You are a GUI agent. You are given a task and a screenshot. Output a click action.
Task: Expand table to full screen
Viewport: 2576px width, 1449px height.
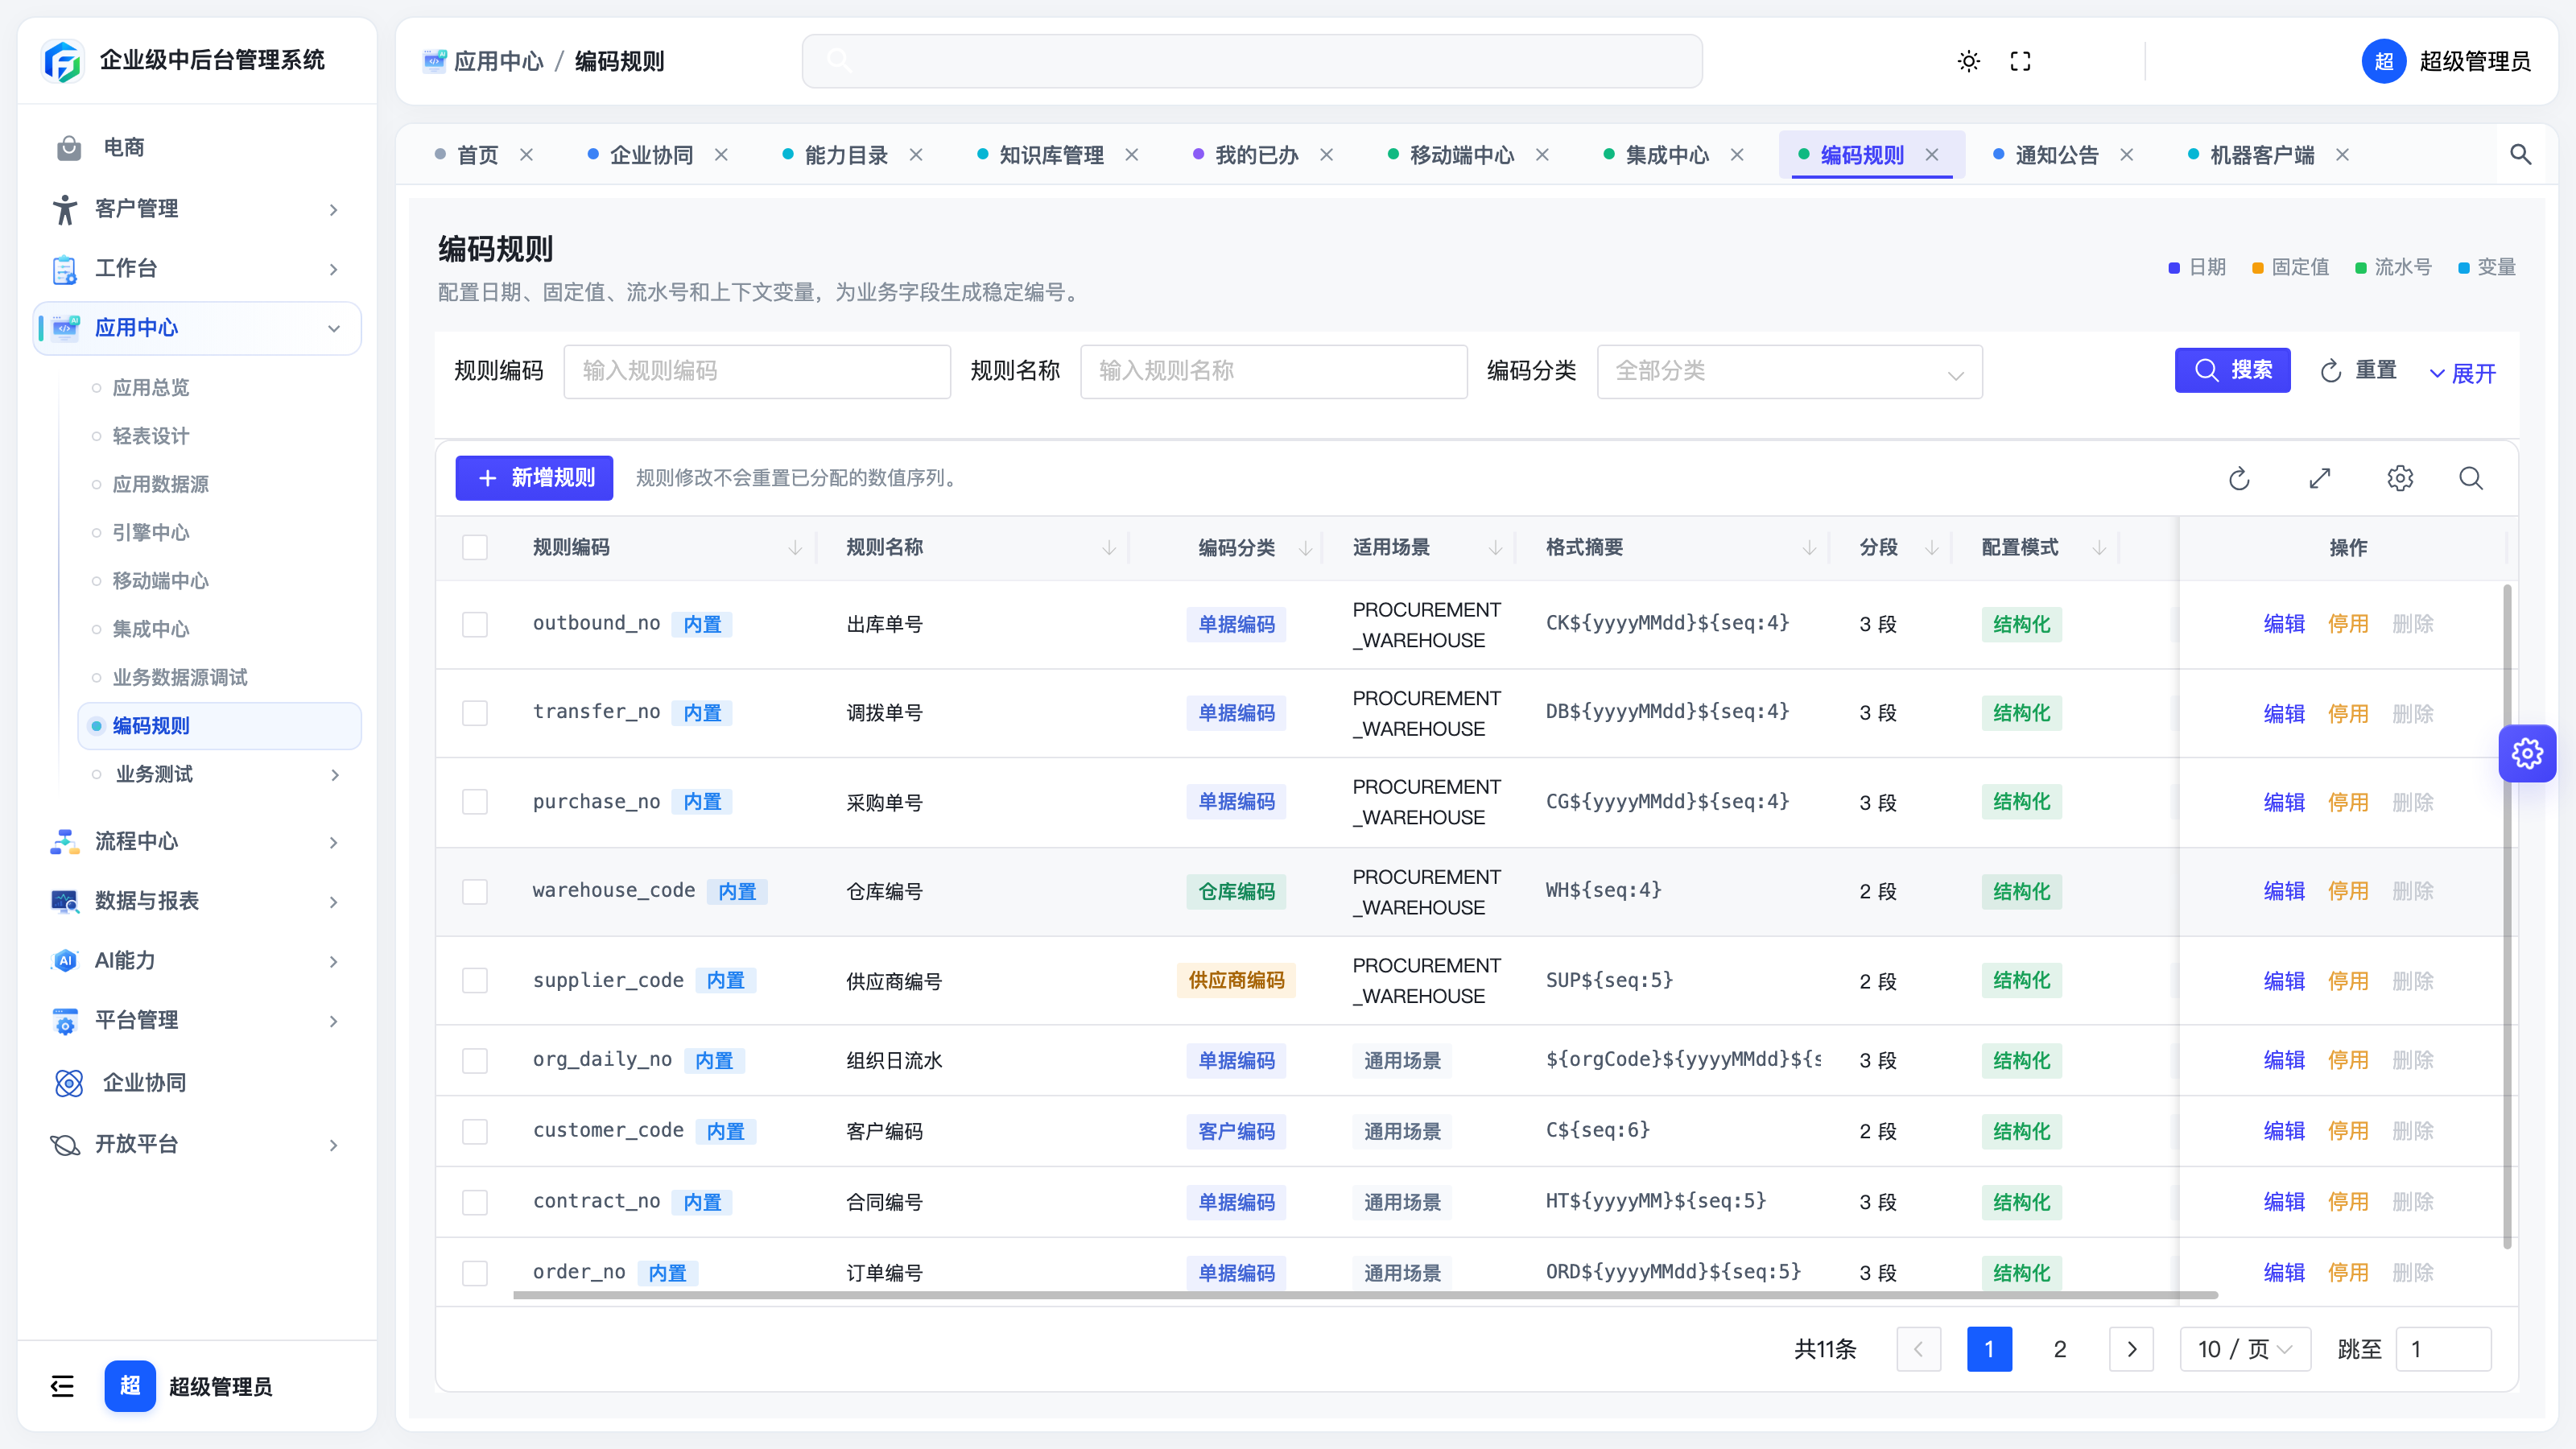[2320, 479]
